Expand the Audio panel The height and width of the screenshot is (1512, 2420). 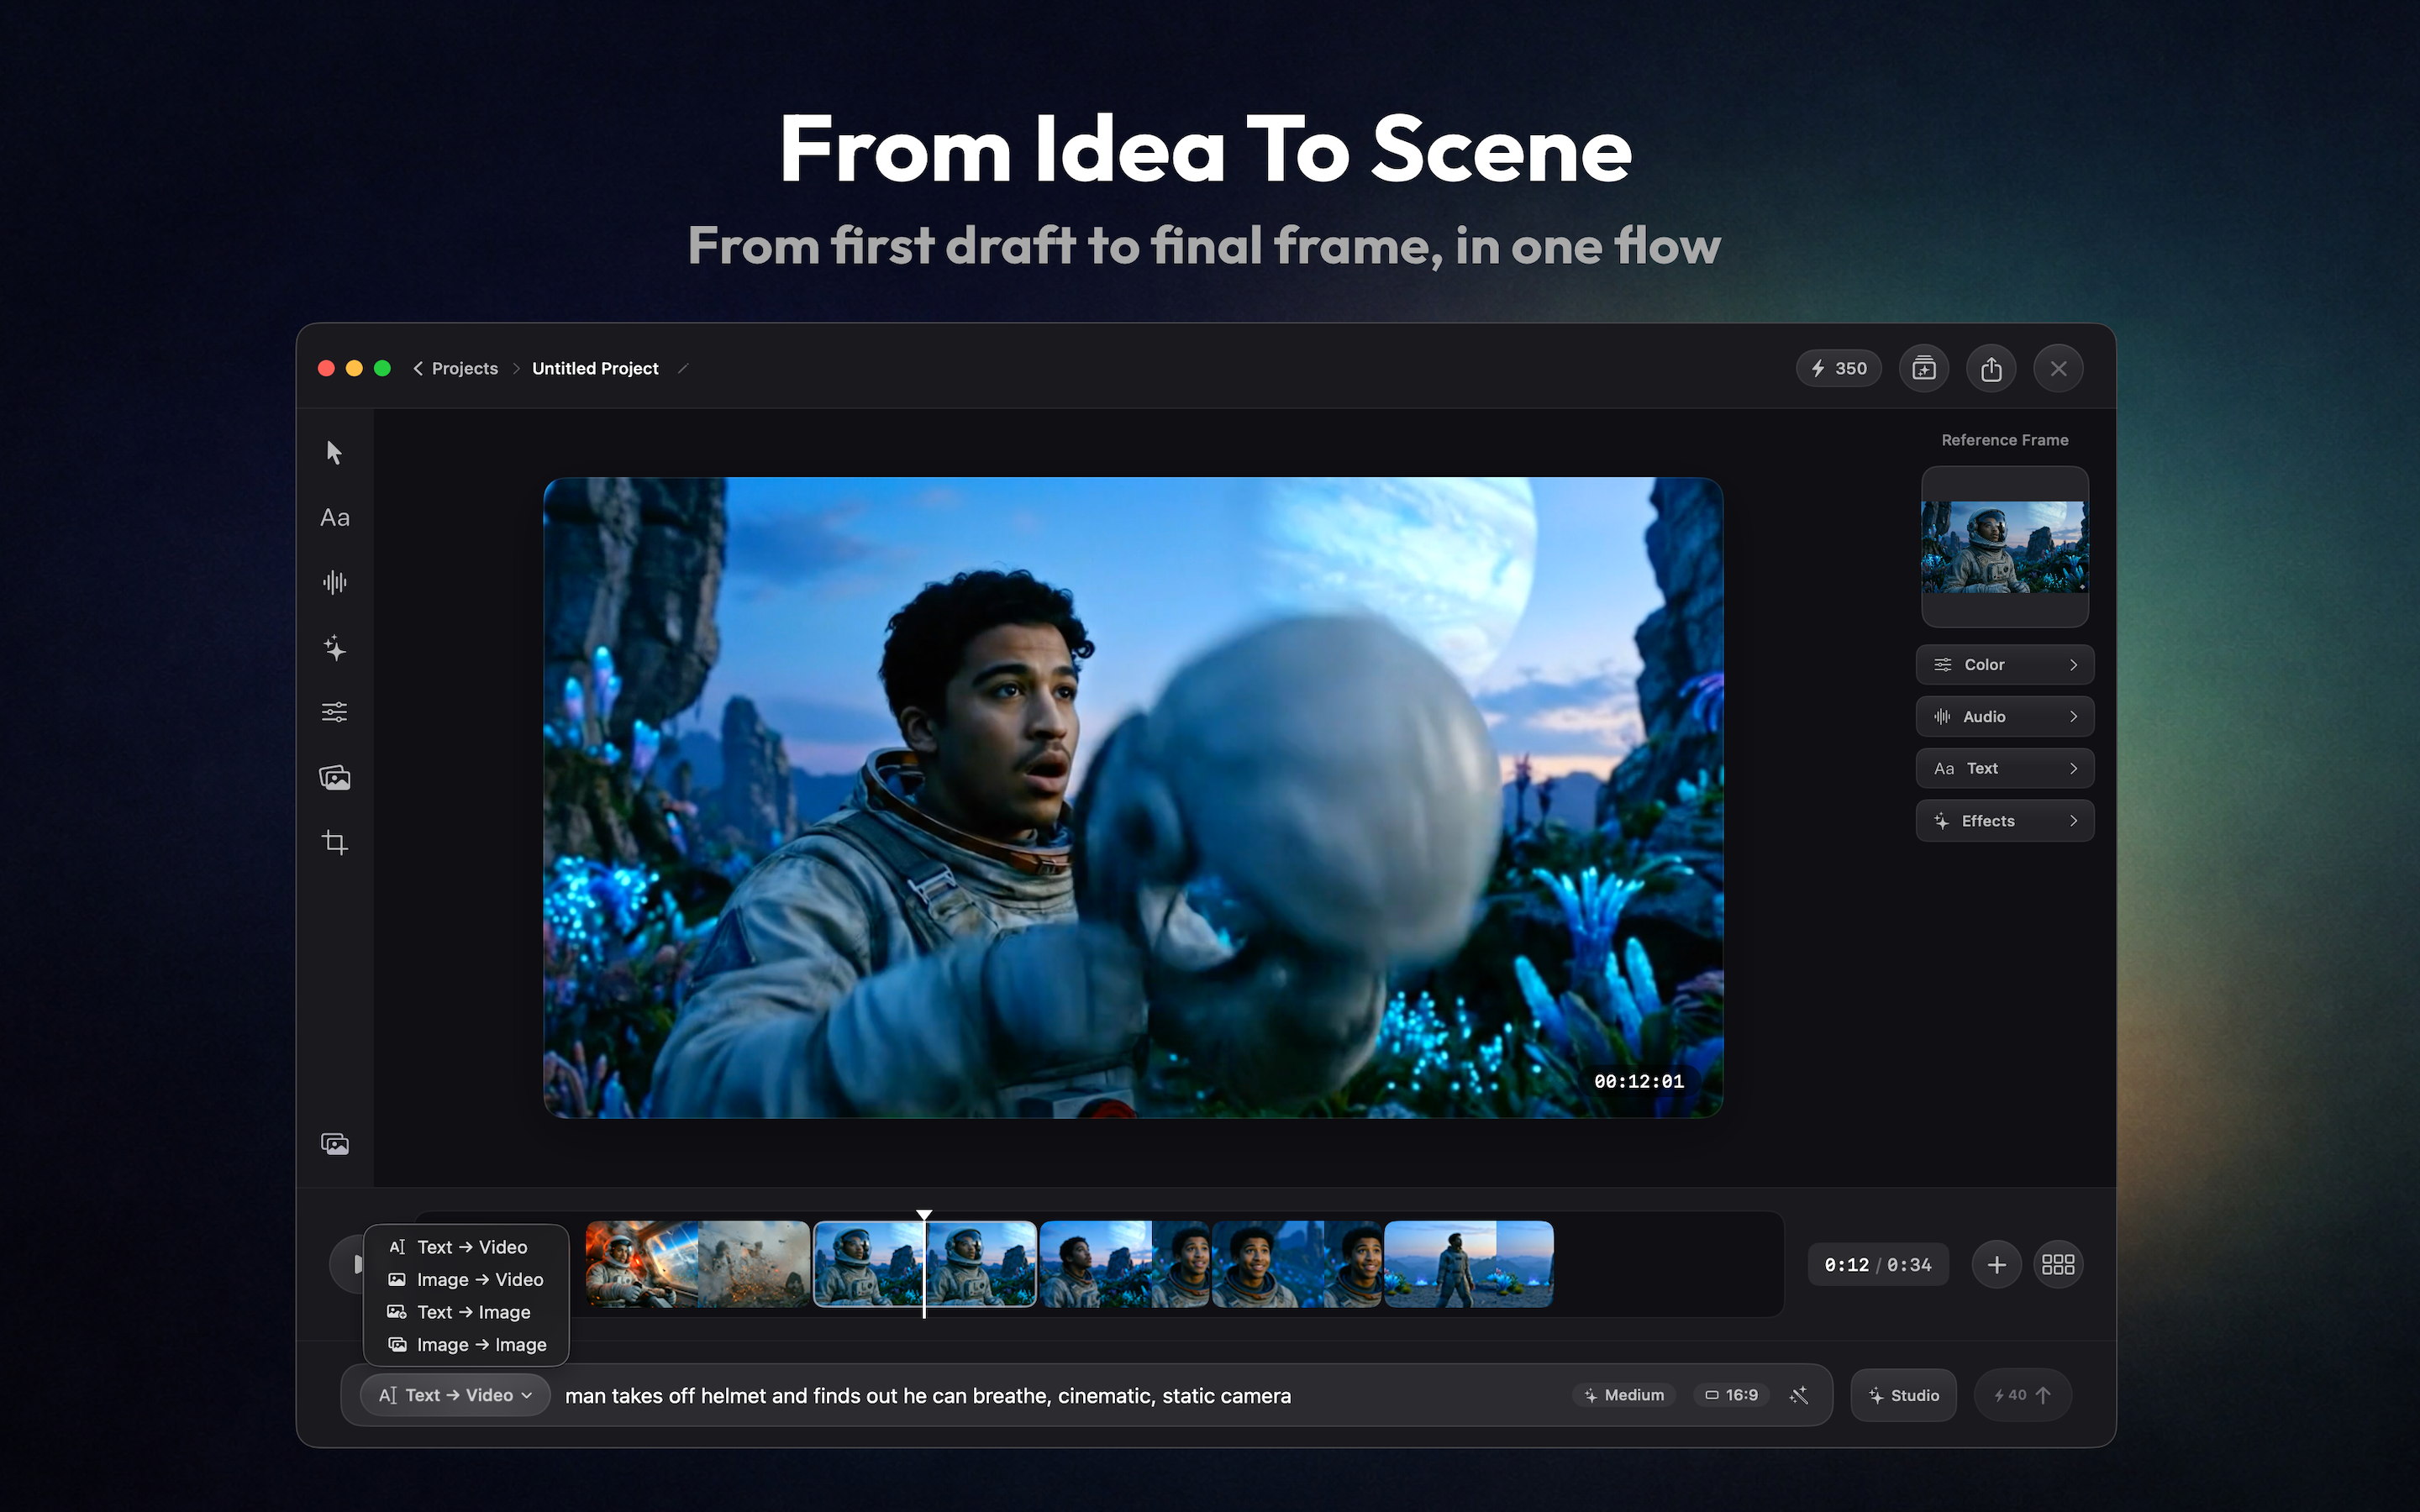pos(2004,717)
